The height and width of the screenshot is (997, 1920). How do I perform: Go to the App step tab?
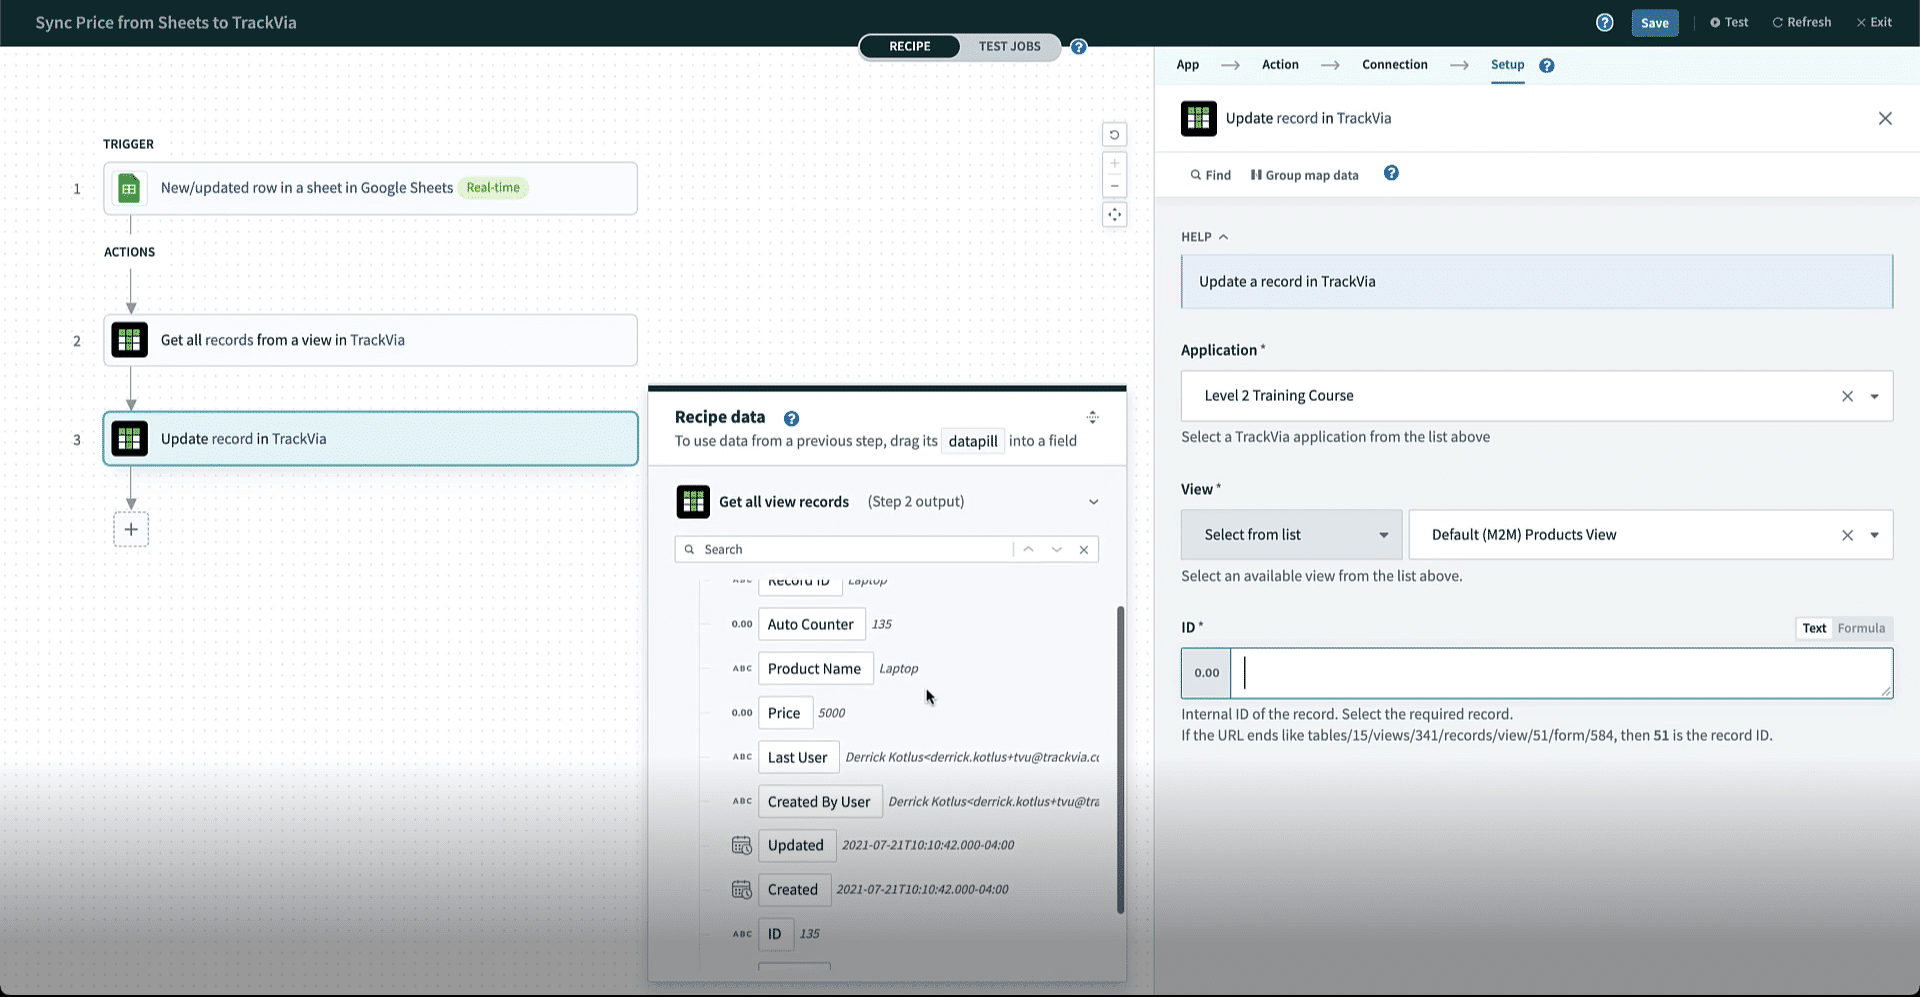click(x=1187, y=65)
